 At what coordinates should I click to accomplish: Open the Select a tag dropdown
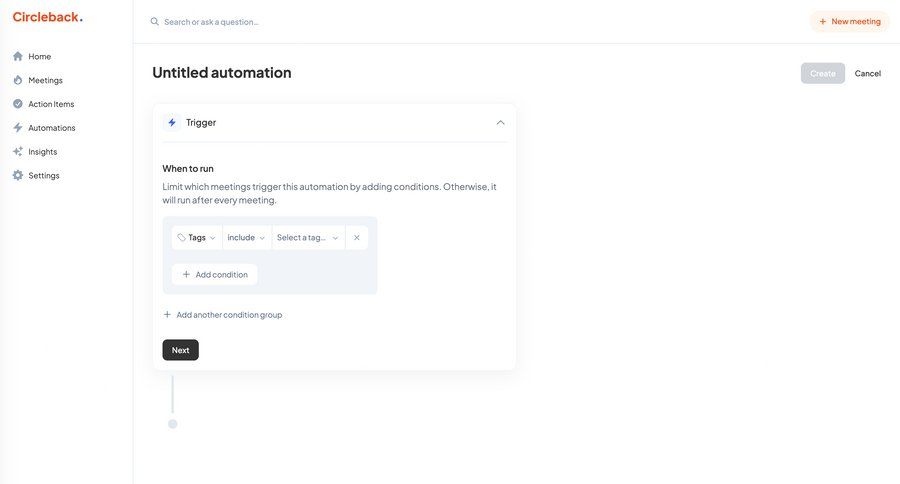click(x=308, y=238)
